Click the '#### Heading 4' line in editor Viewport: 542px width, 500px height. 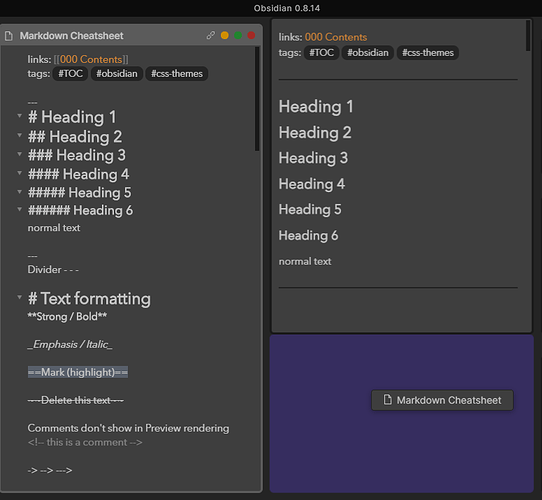[78, 174]
